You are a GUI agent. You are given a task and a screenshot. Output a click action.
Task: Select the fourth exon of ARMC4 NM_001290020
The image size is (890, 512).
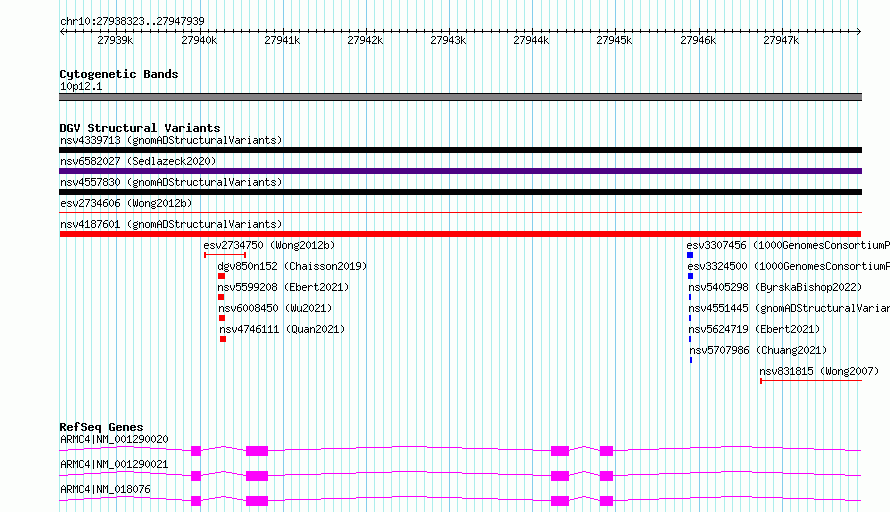(x=607, y=451)
